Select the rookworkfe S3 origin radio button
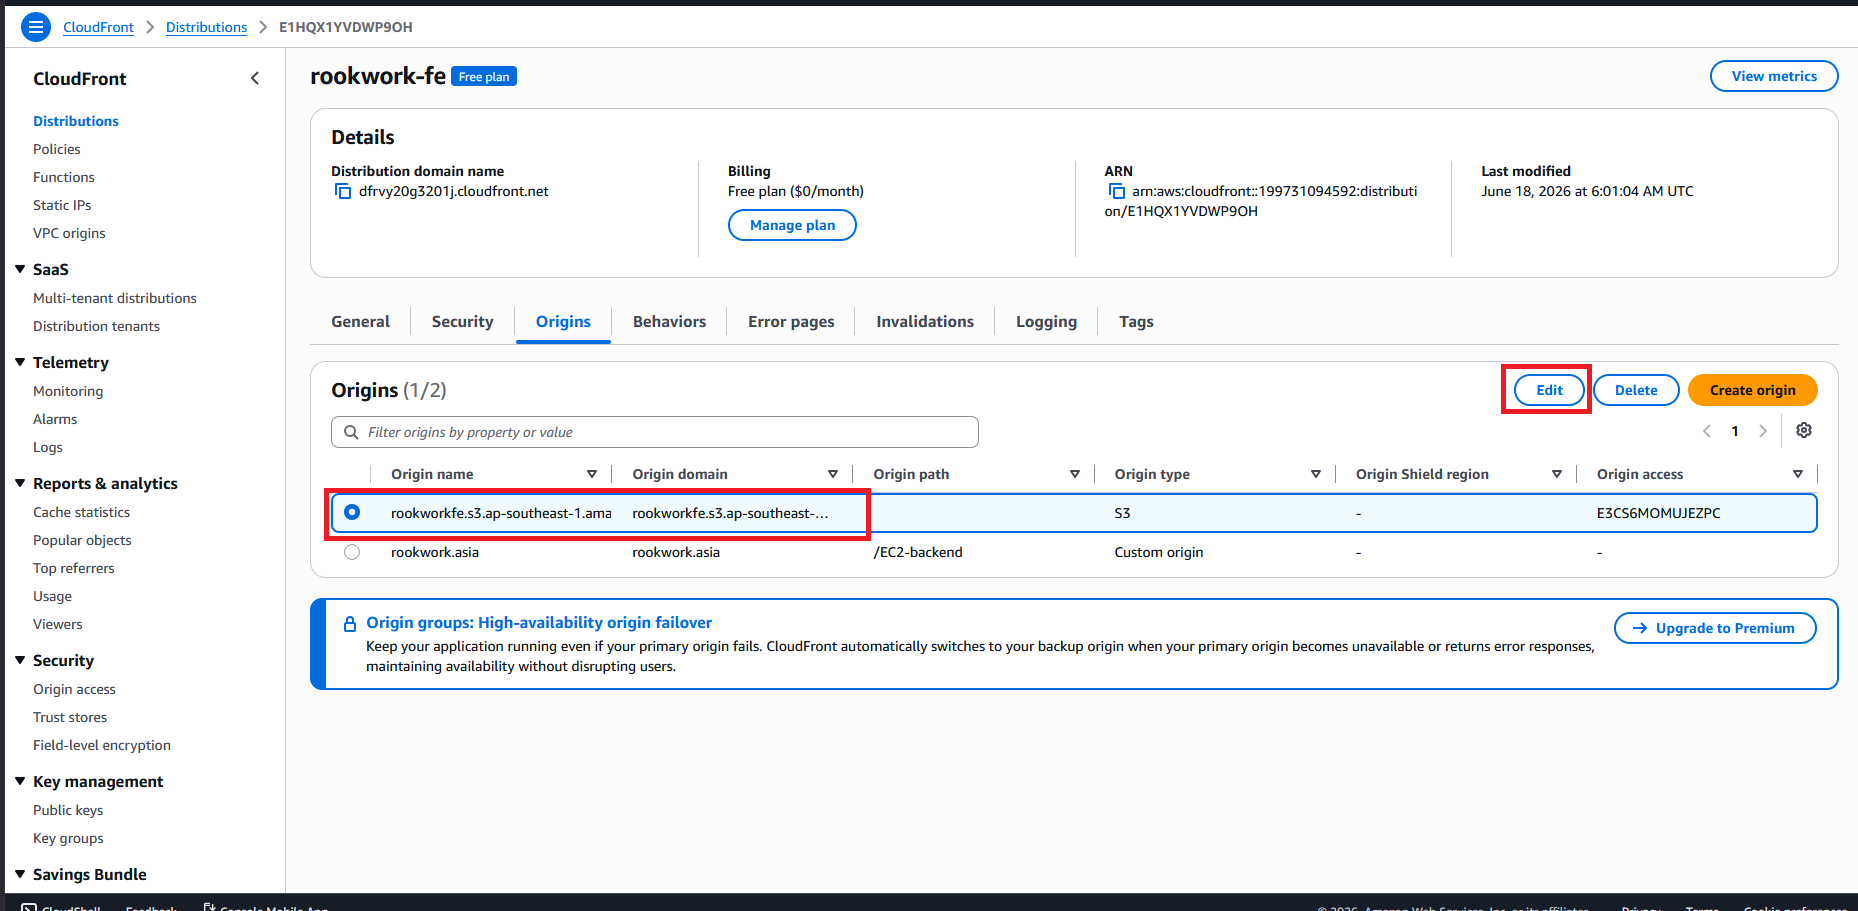The image size is (1858, 911). tap(352, 512)
